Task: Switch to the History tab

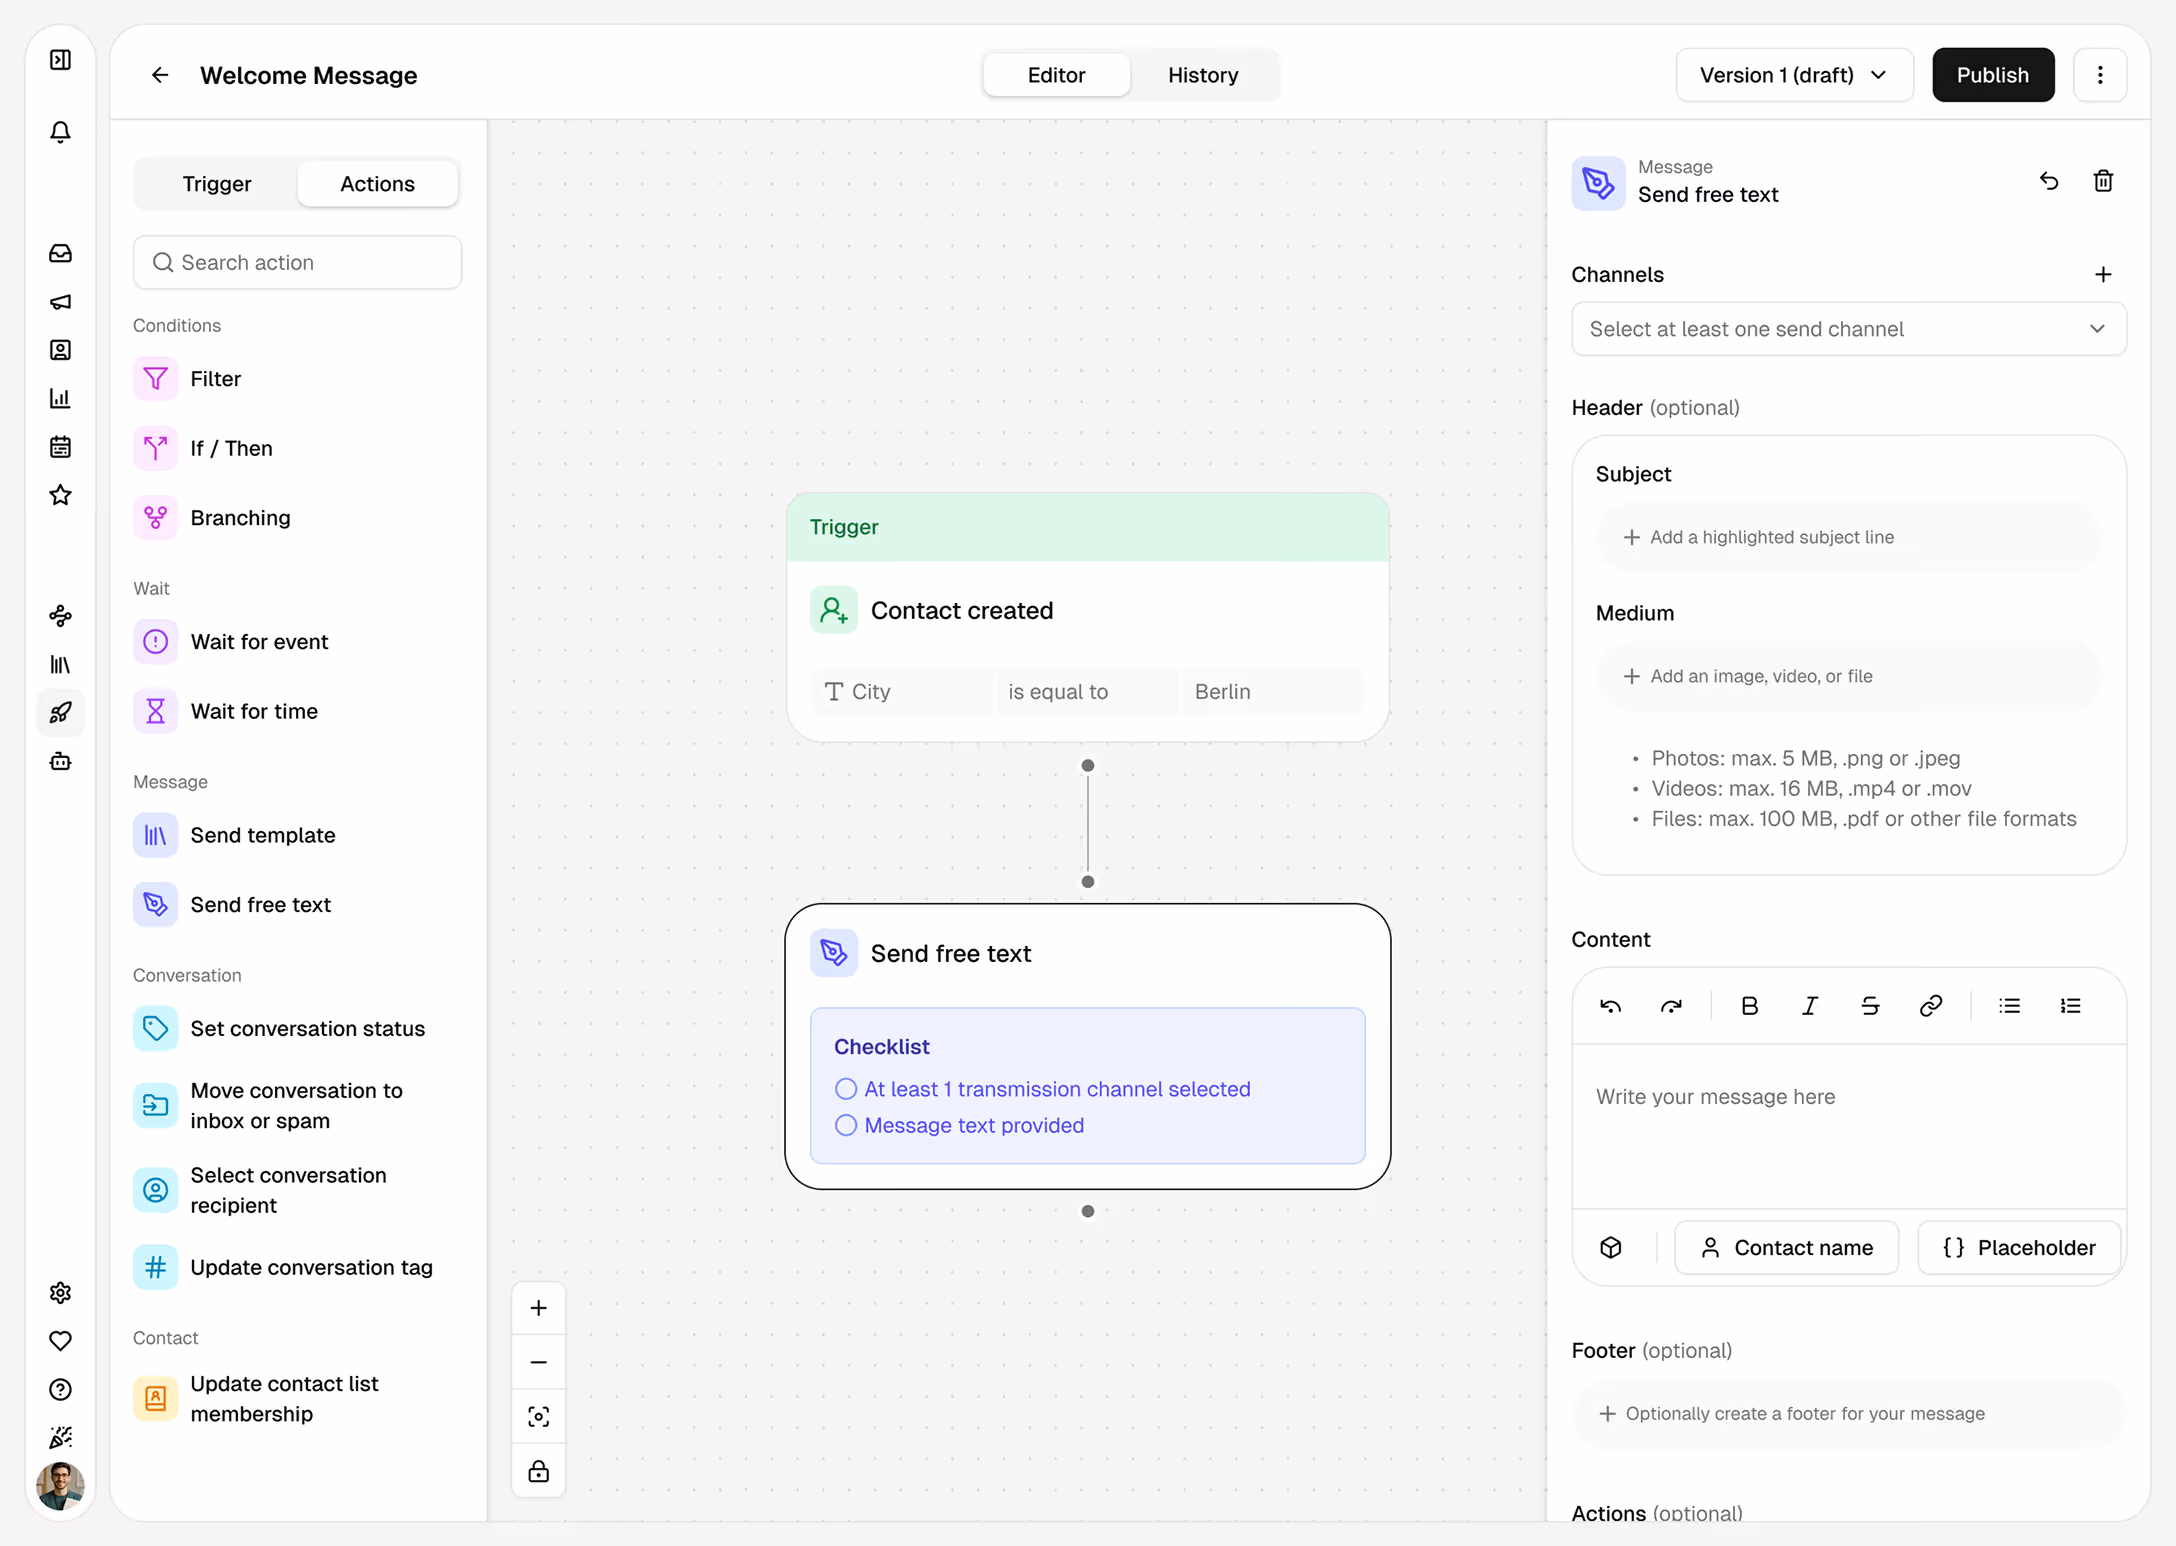Action: [1203, 75]
